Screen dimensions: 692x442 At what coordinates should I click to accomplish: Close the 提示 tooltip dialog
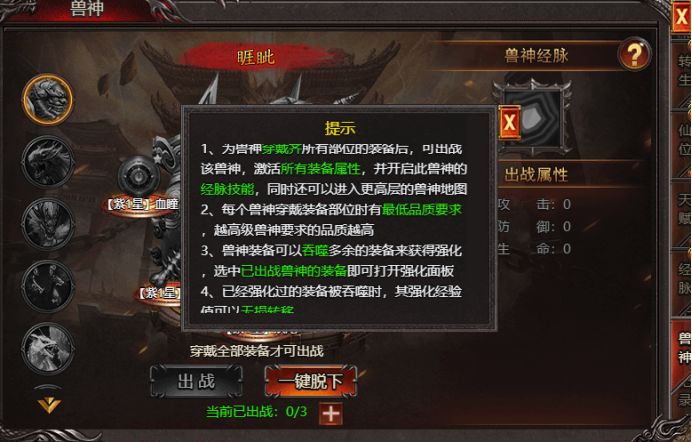[x=509, y=123]
